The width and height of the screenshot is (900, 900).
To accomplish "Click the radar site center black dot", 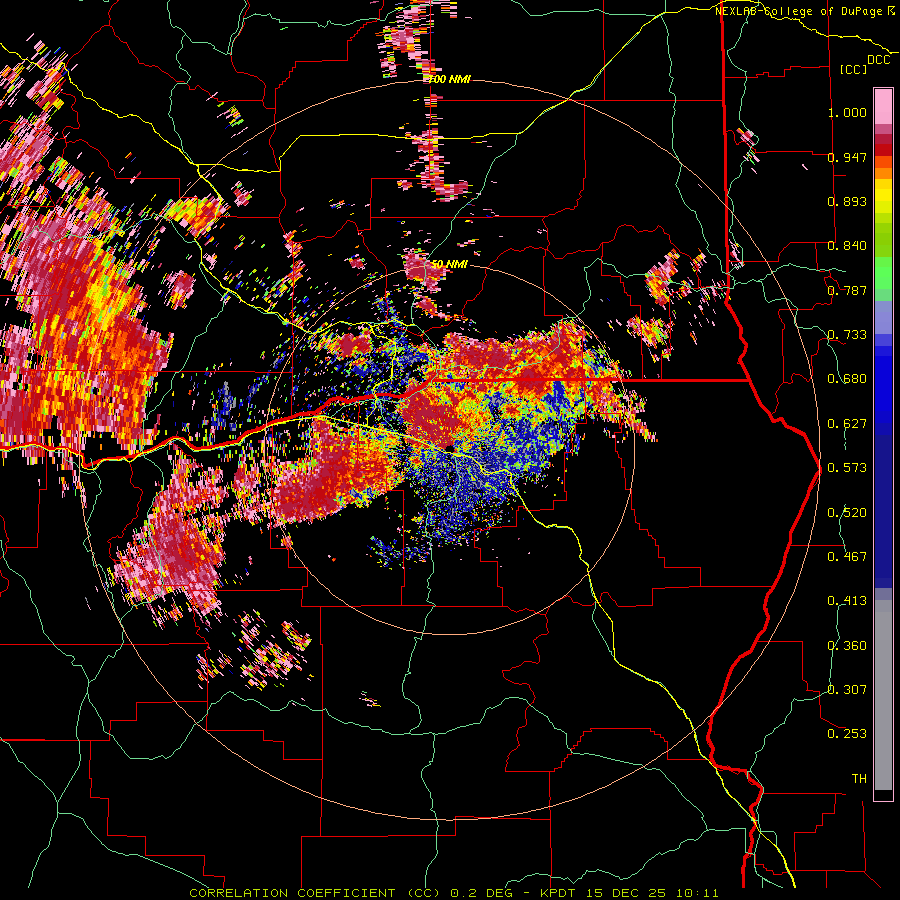I will [449, 448].
